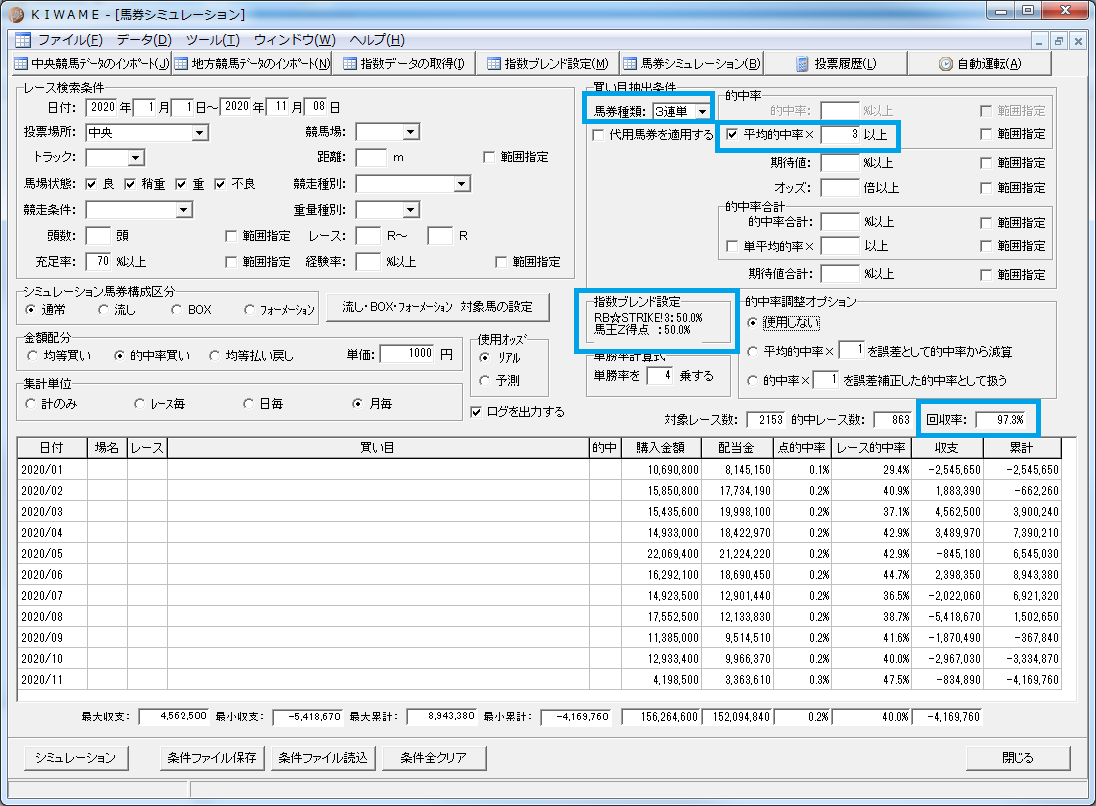Click the 閉じる button

pos(1018,758)
